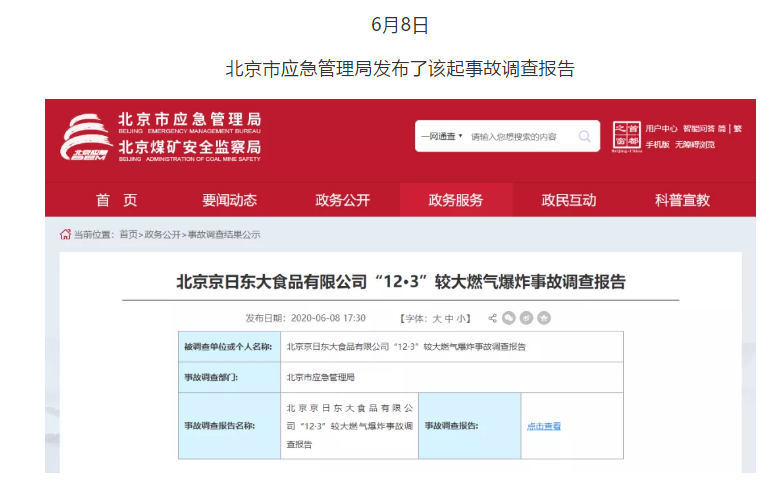Screen dimensions: 782x491
Task: Open the 无障碍浏览 accessibility link
Action: (694, 144)
